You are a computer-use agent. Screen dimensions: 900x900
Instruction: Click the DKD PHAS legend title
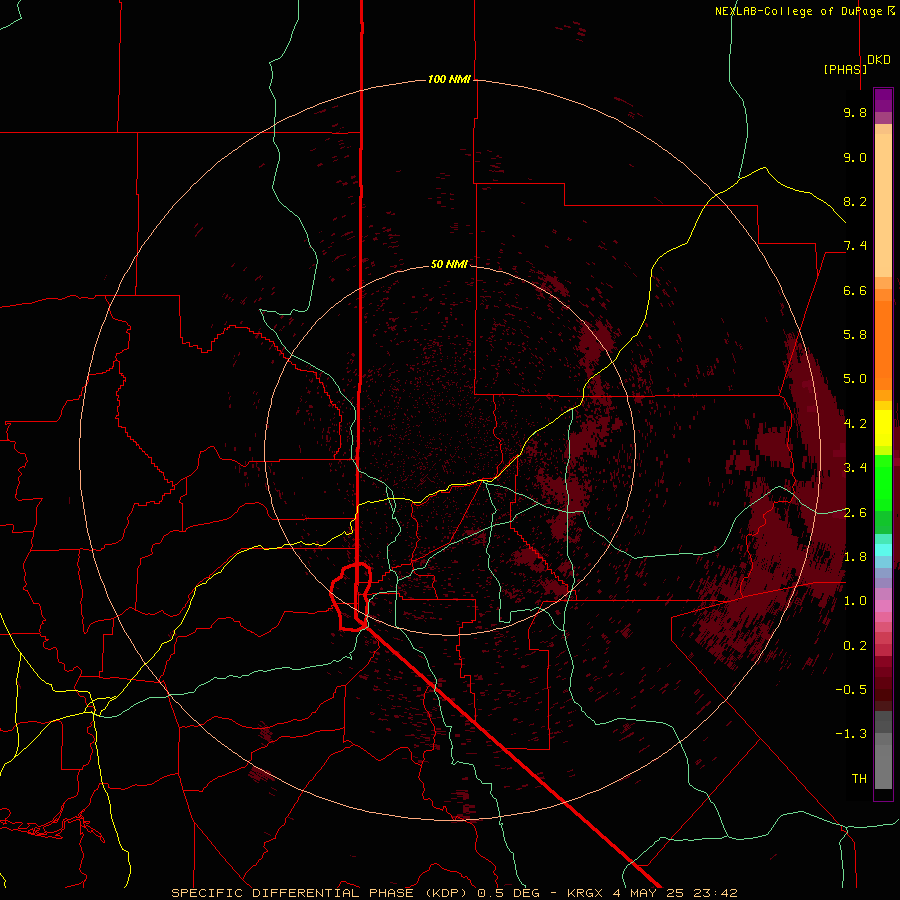click(857, 64)
